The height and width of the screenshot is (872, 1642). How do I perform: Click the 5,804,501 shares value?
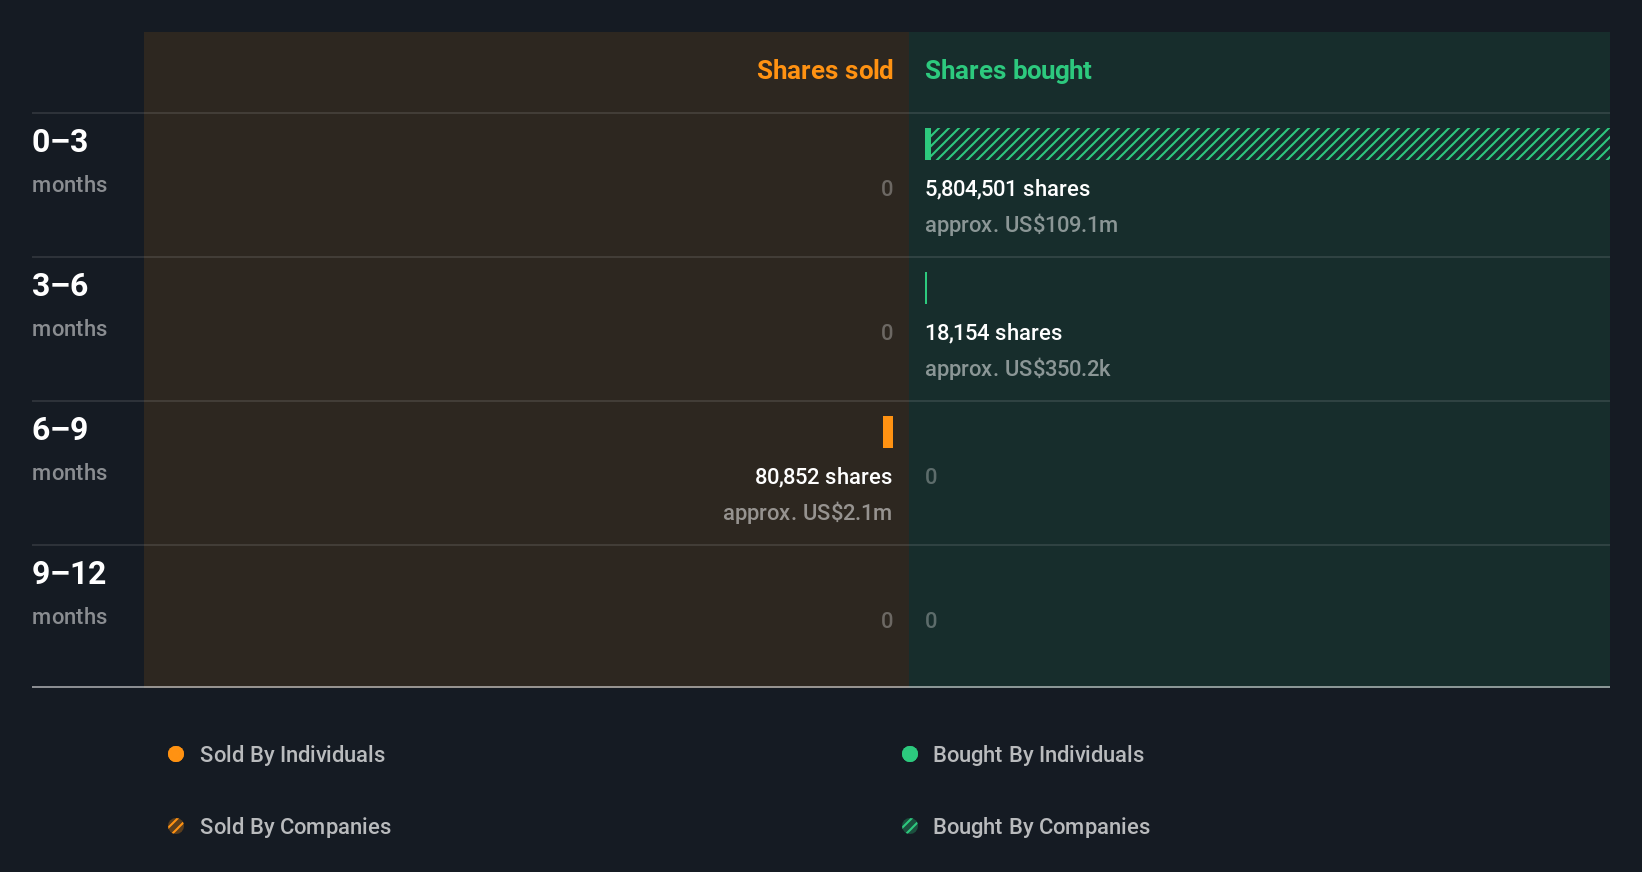(1007, 188)
